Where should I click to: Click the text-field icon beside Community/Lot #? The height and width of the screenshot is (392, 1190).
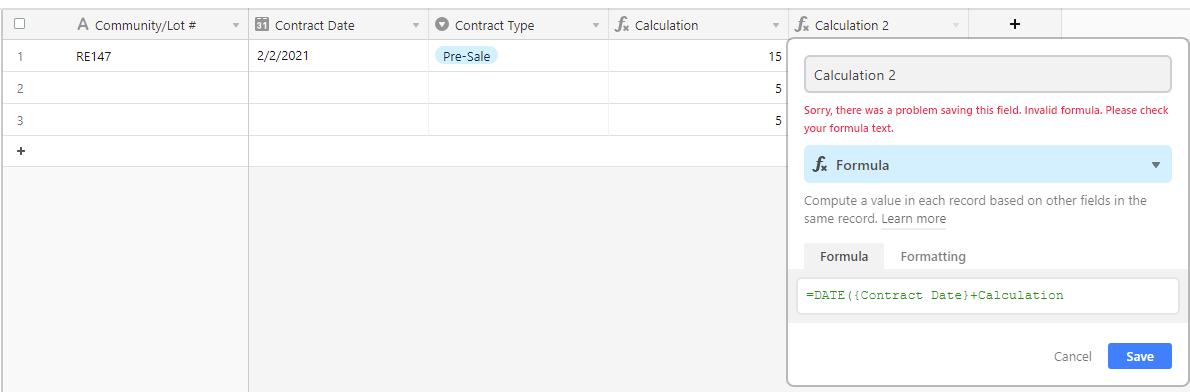pos(83,25)
